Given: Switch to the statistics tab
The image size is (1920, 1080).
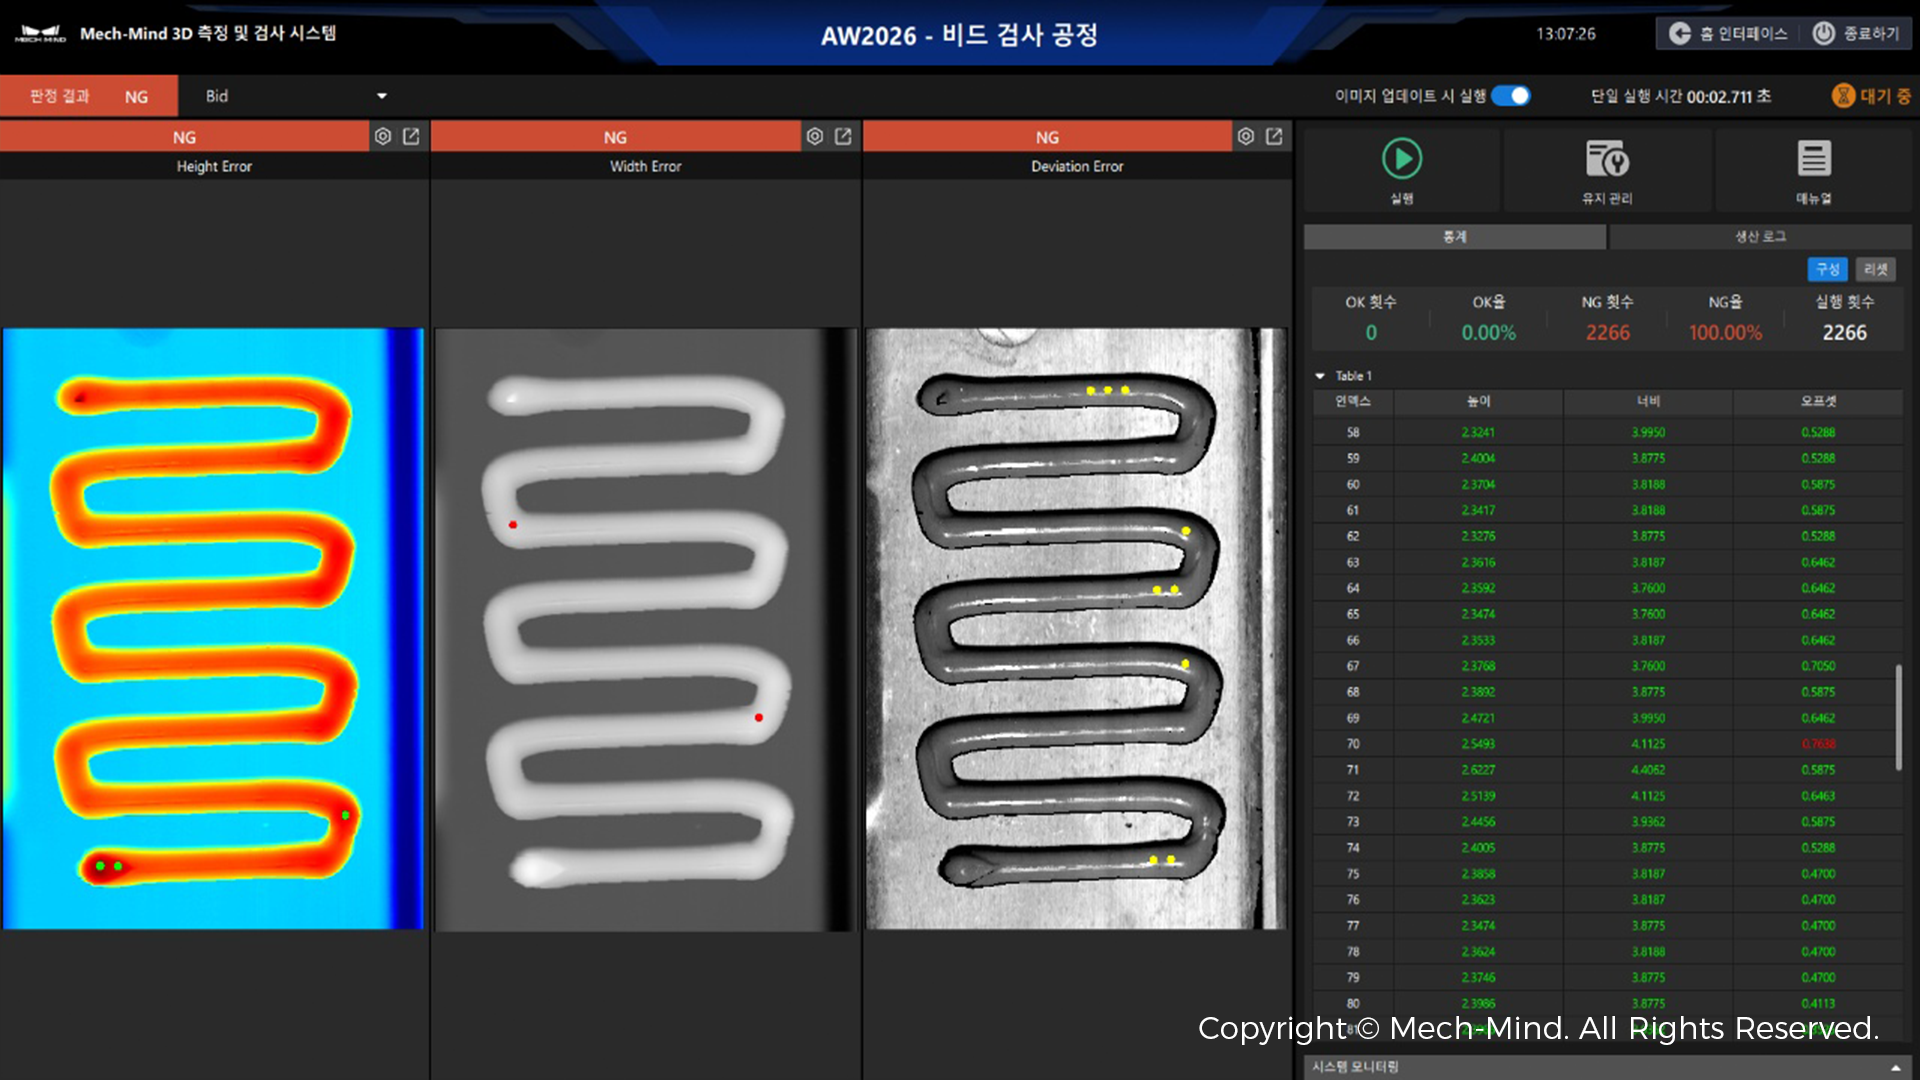Looking at the screenshot, I should [1455, 237].
